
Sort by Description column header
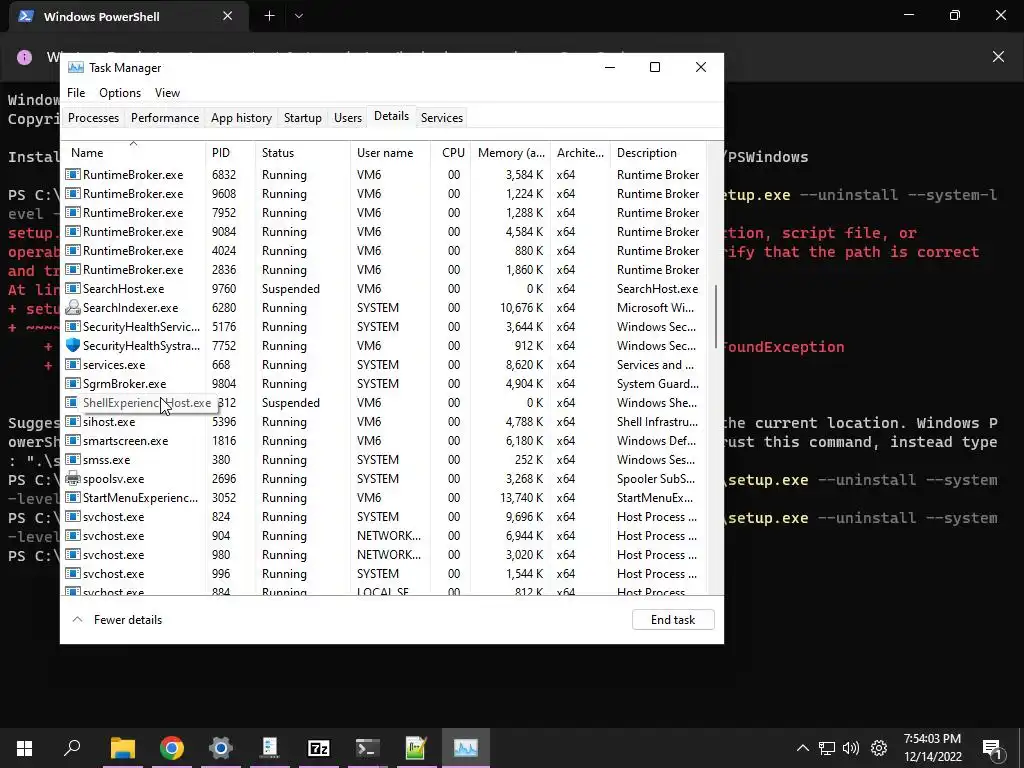[658, 153]
